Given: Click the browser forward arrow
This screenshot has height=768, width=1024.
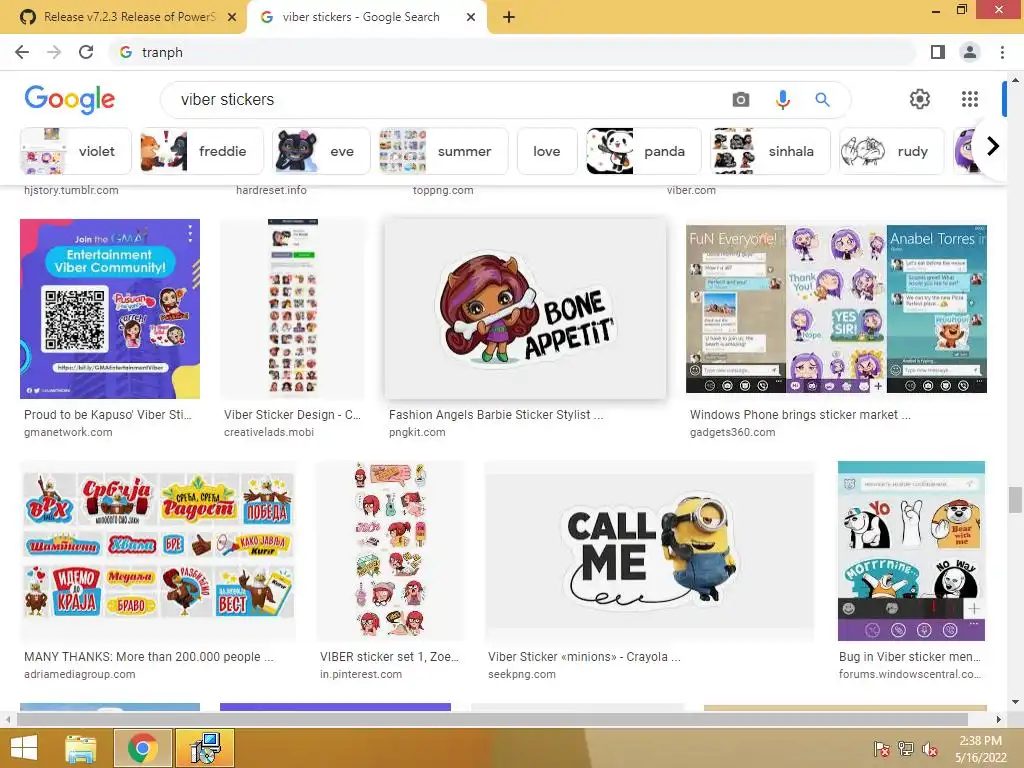Looking at the screenshot, I should coord(54,52).
